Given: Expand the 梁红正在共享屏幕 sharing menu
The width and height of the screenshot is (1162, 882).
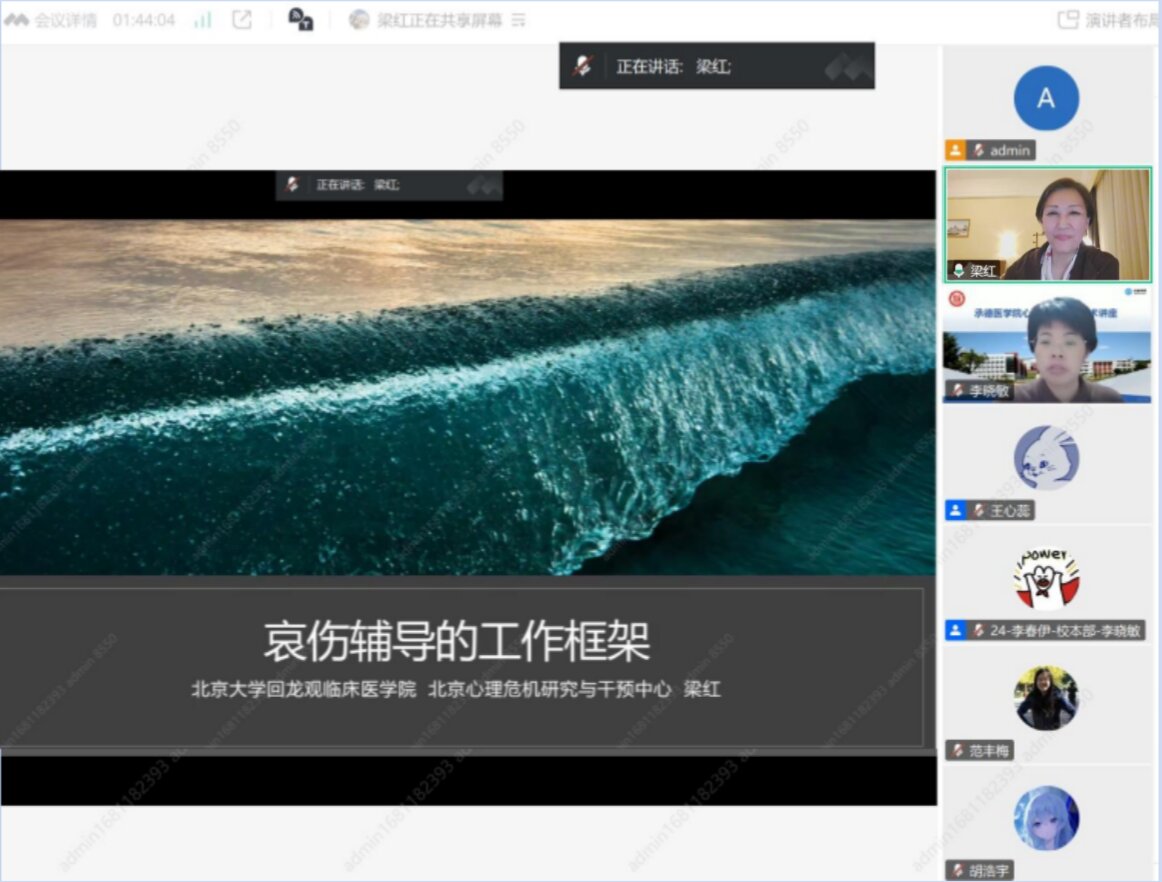Looking at the screenshot, I should coord(518,20).
